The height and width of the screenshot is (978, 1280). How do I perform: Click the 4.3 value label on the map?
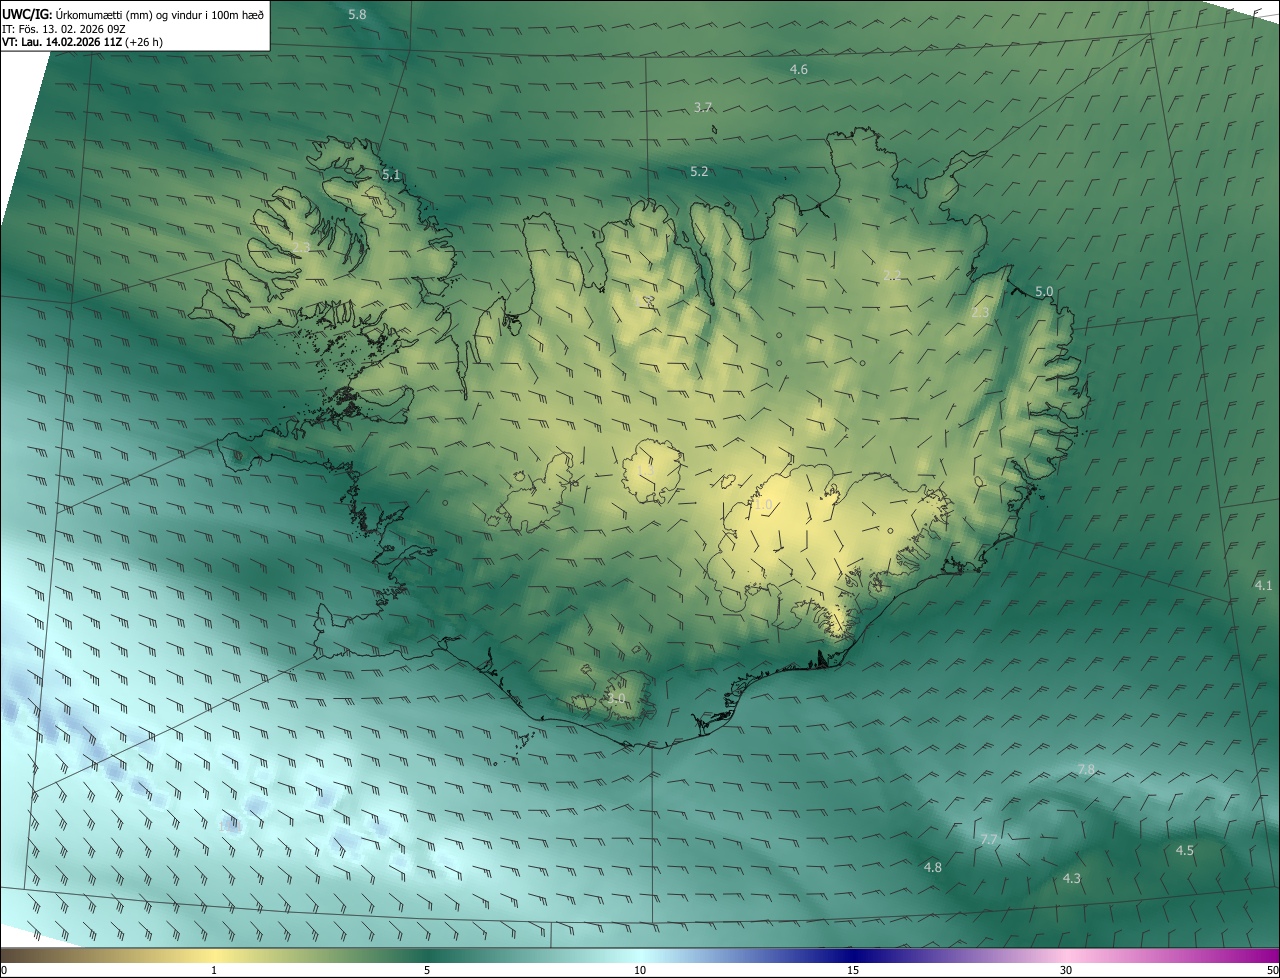click(1072, 879)
